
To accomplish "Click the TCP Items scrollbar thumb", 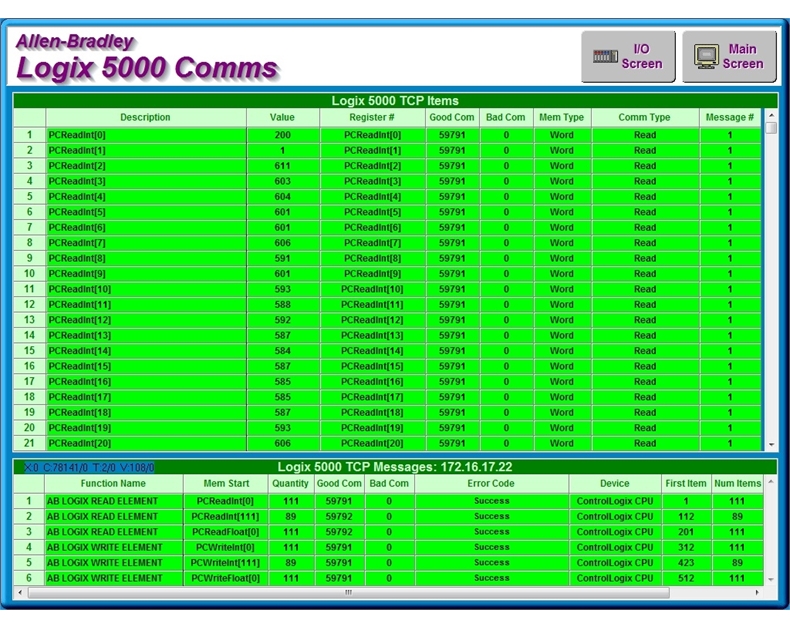I will pyautogui.click(x=771, y=128).
